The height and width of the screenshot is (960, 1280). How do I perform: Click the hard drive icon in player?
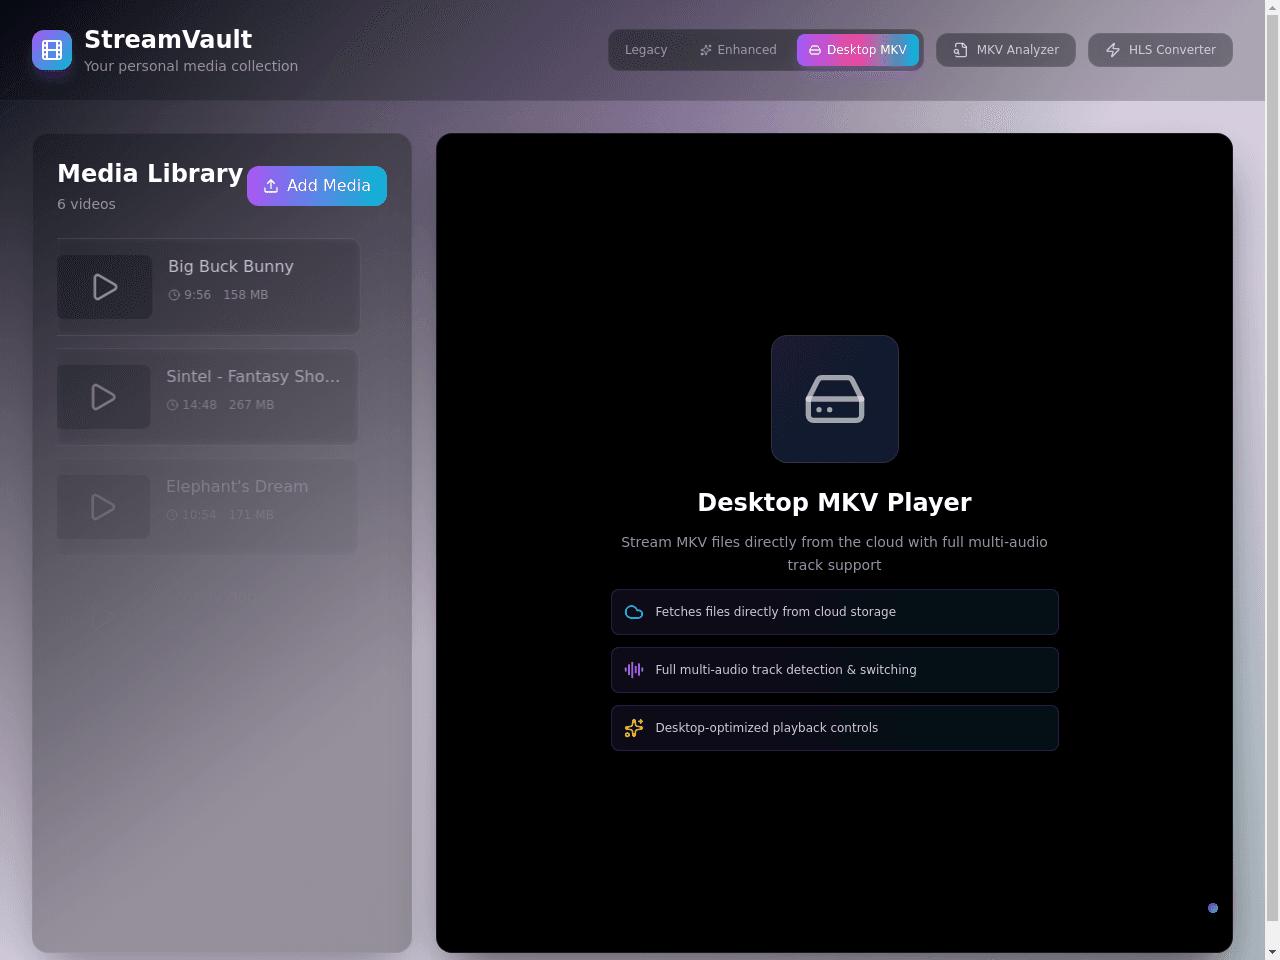(835, 399)
